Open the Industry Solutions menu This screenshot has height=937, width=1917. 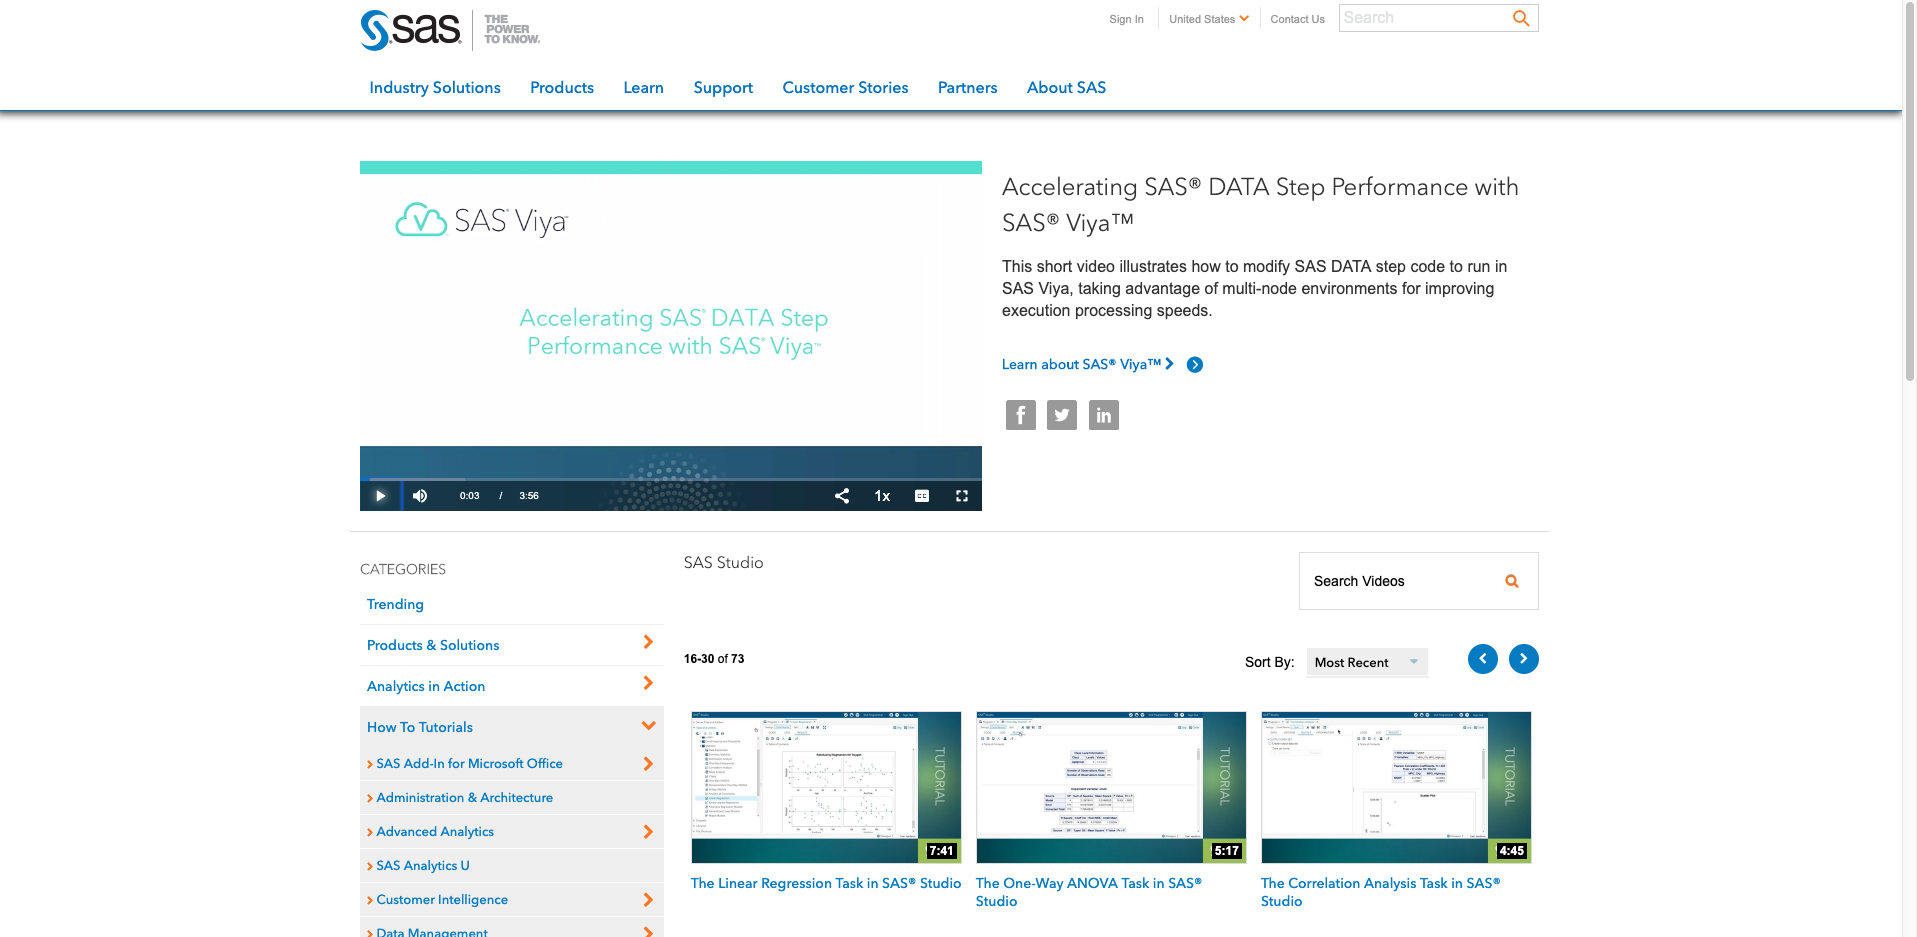[x=435, y=88]
